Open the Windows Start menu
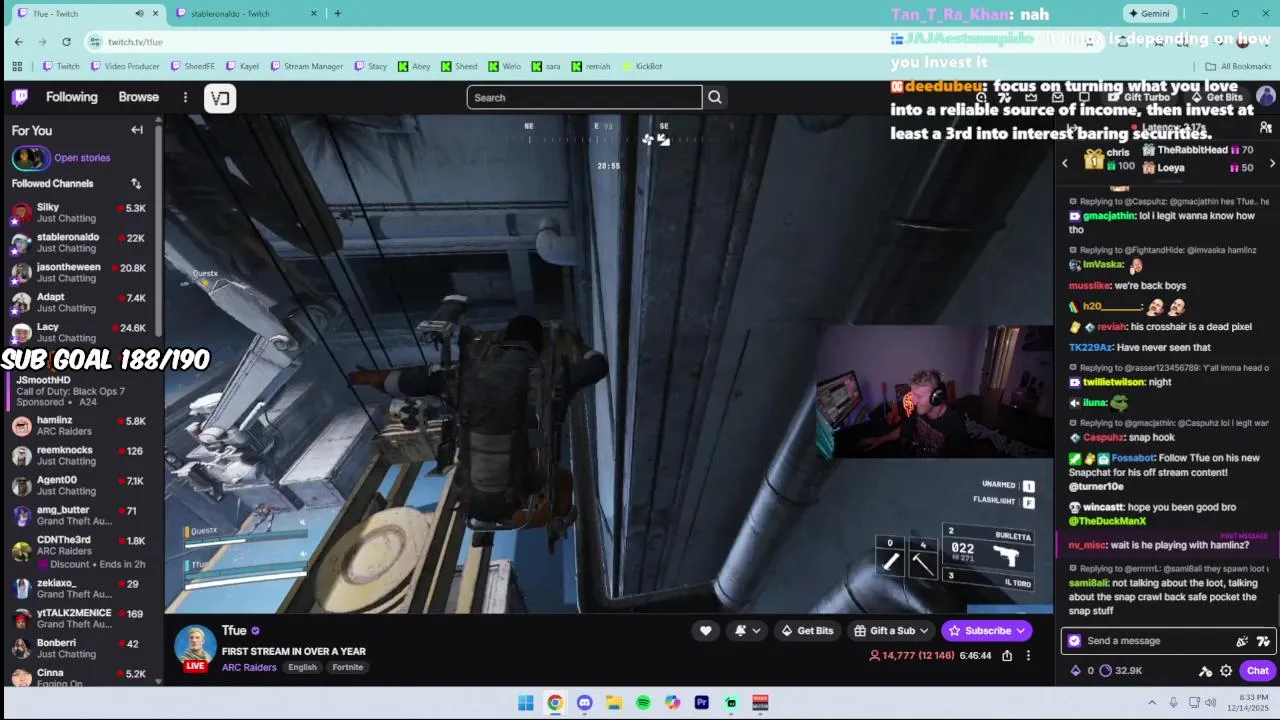Screen dimensions: 1280x720 click(x=526, y=703)
